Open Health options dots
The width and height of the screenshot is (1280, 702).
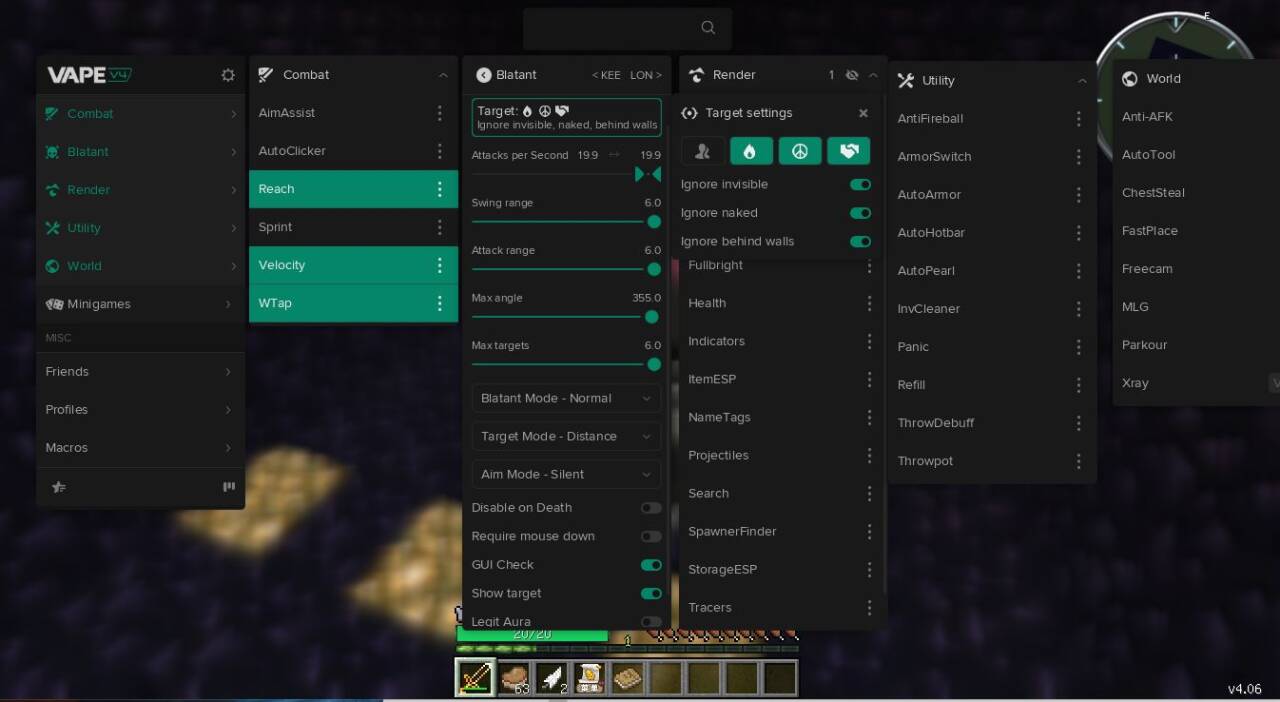[x=869, y=303]
